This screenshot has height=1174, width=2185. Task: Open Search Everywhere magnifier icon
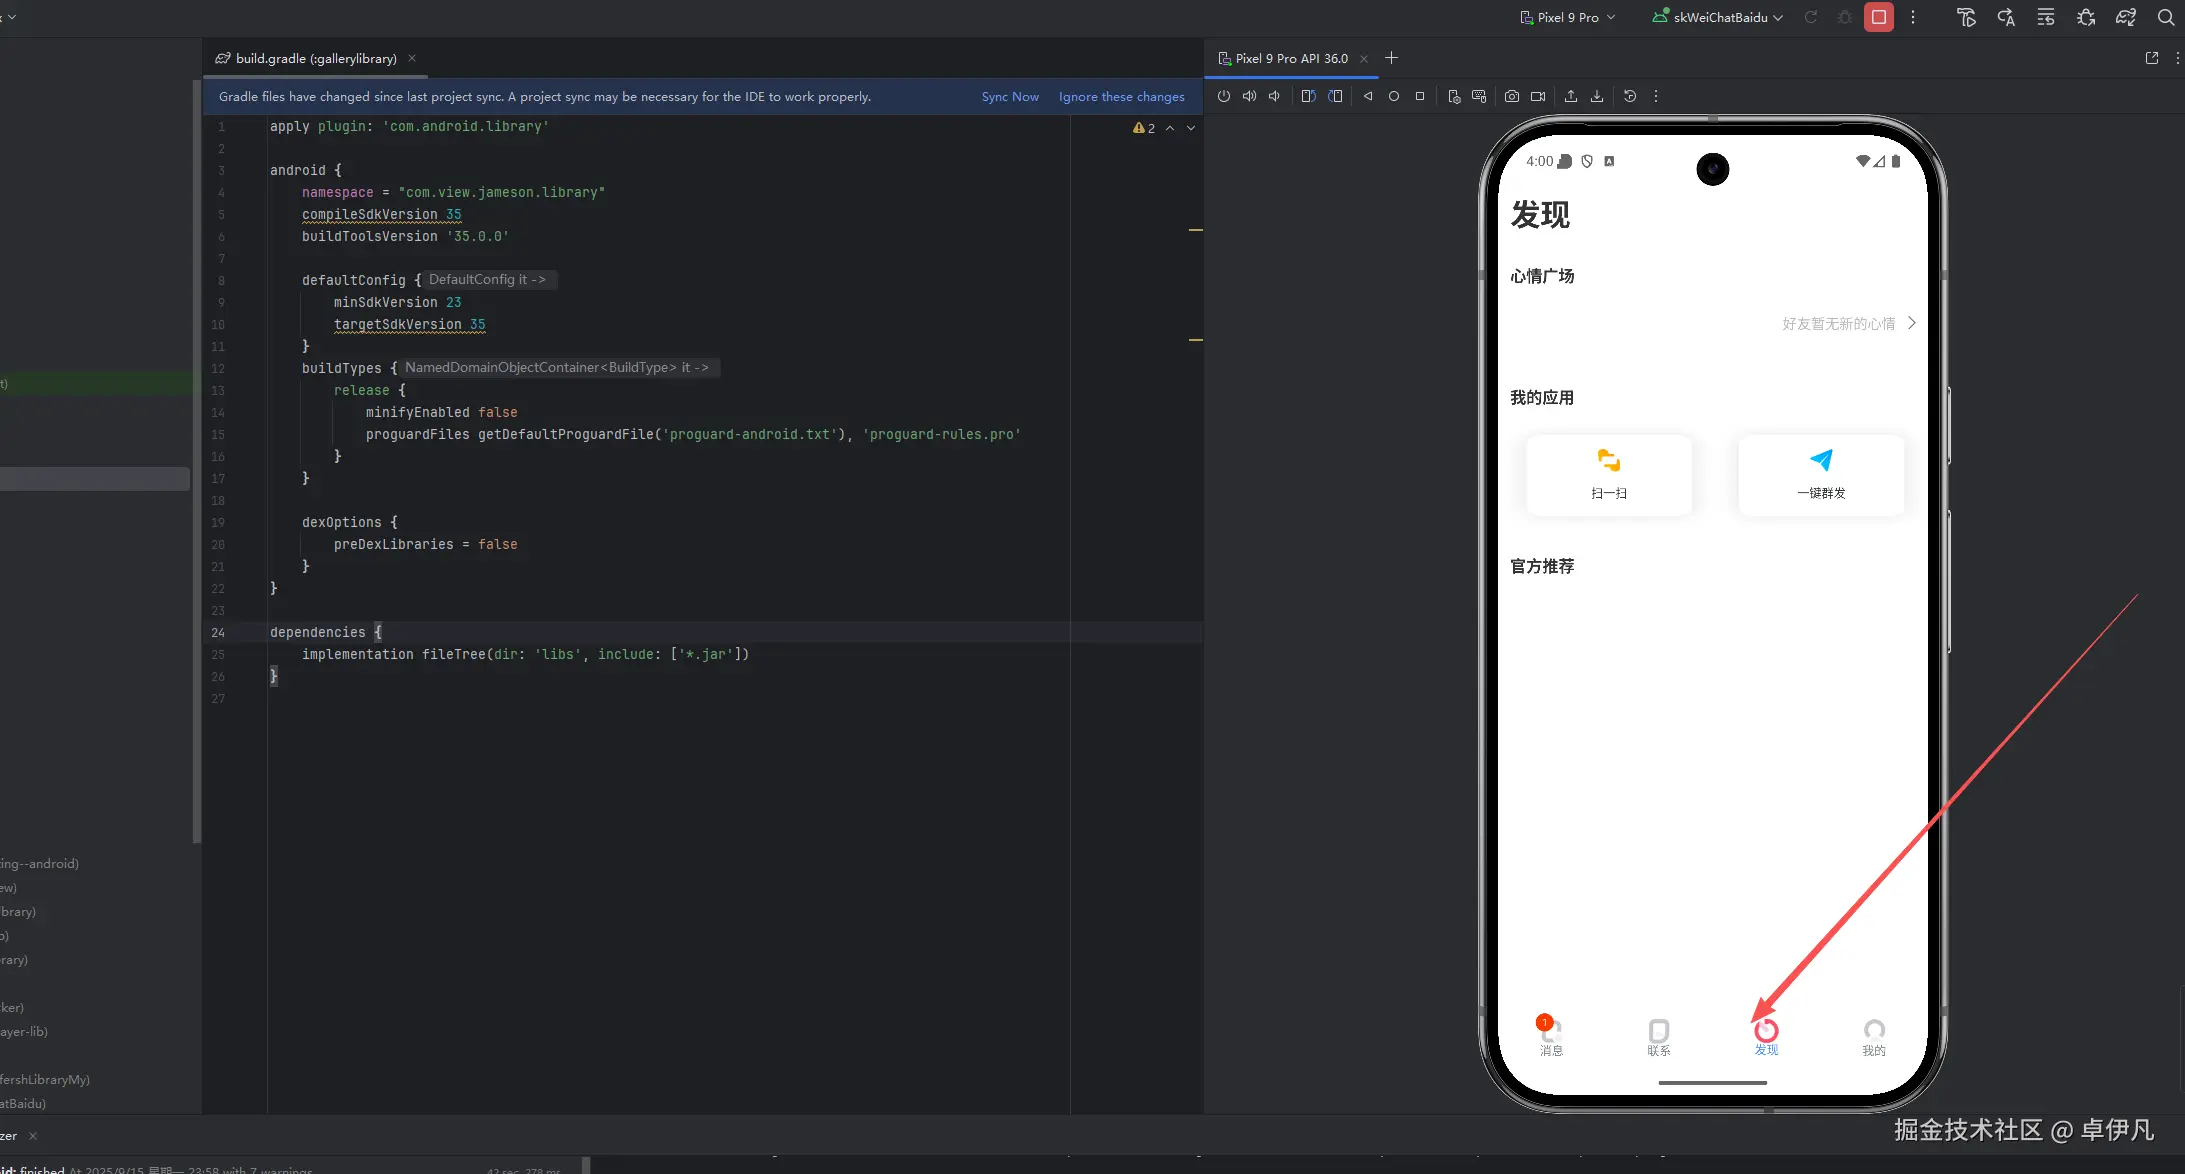coord(2165,17)
